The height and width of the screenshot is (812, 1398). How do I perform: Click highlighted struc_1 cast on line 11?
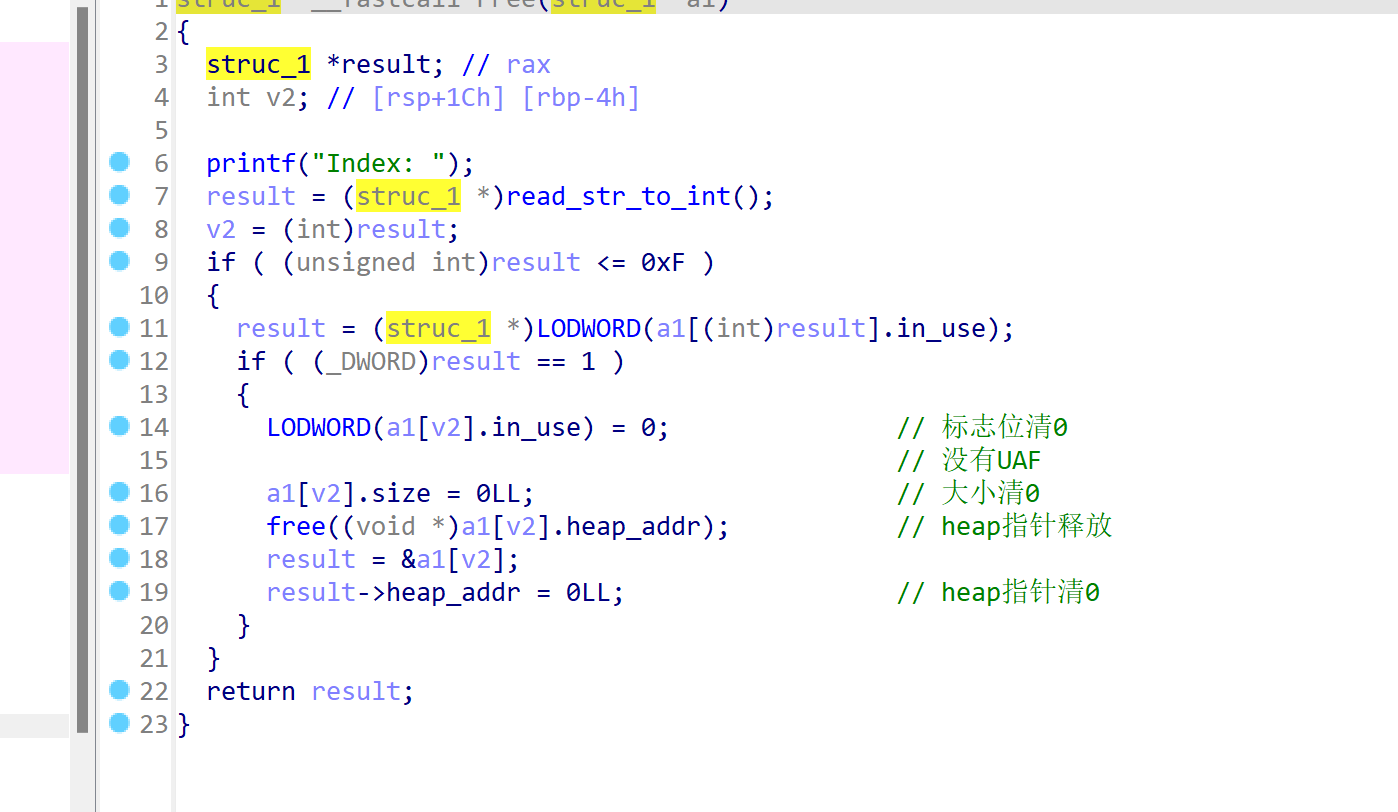pyautogui.click(x=439, y=328)
